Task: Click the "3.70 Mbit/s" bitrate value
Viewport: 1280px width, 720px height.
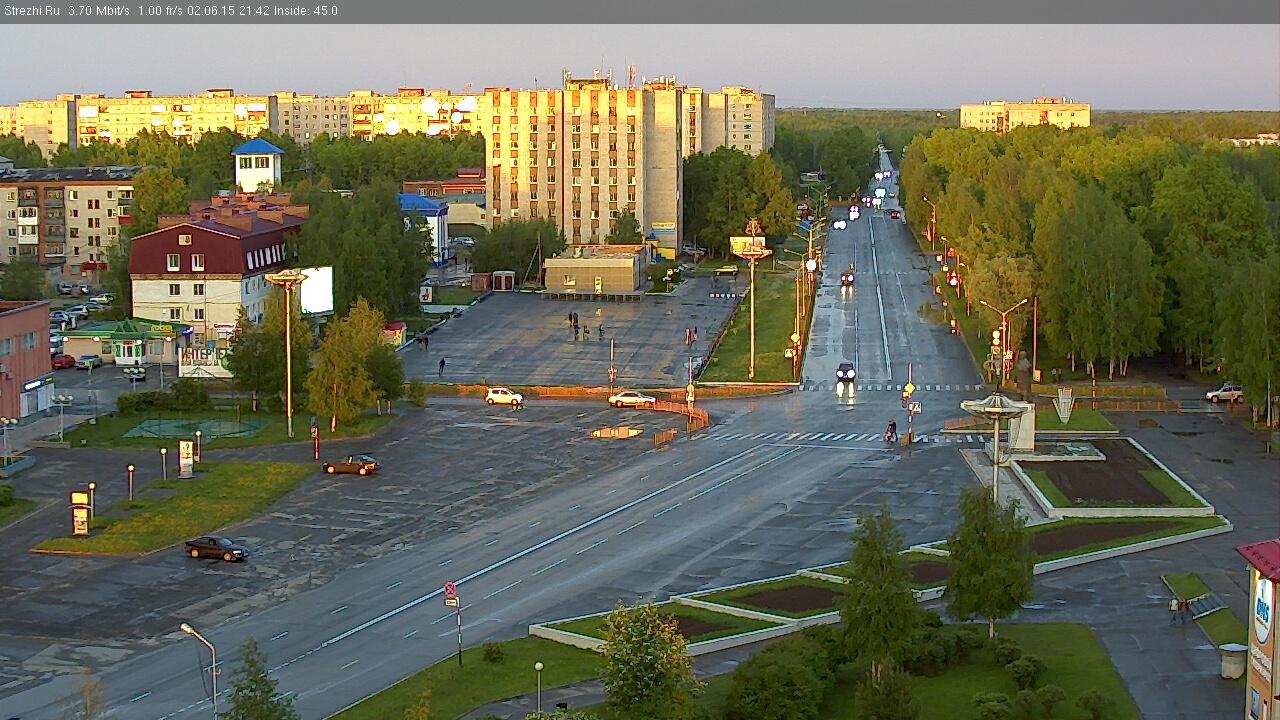Action: [99, 11]
